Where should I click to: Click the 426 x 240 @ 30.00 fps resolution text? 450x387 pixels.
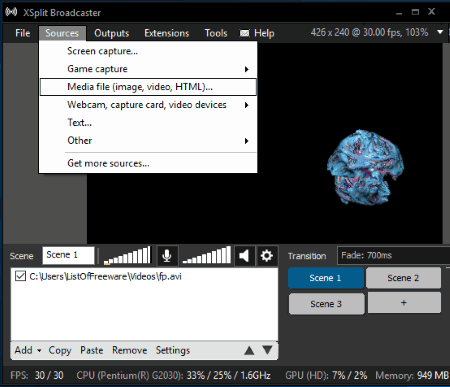pos(369,32)
